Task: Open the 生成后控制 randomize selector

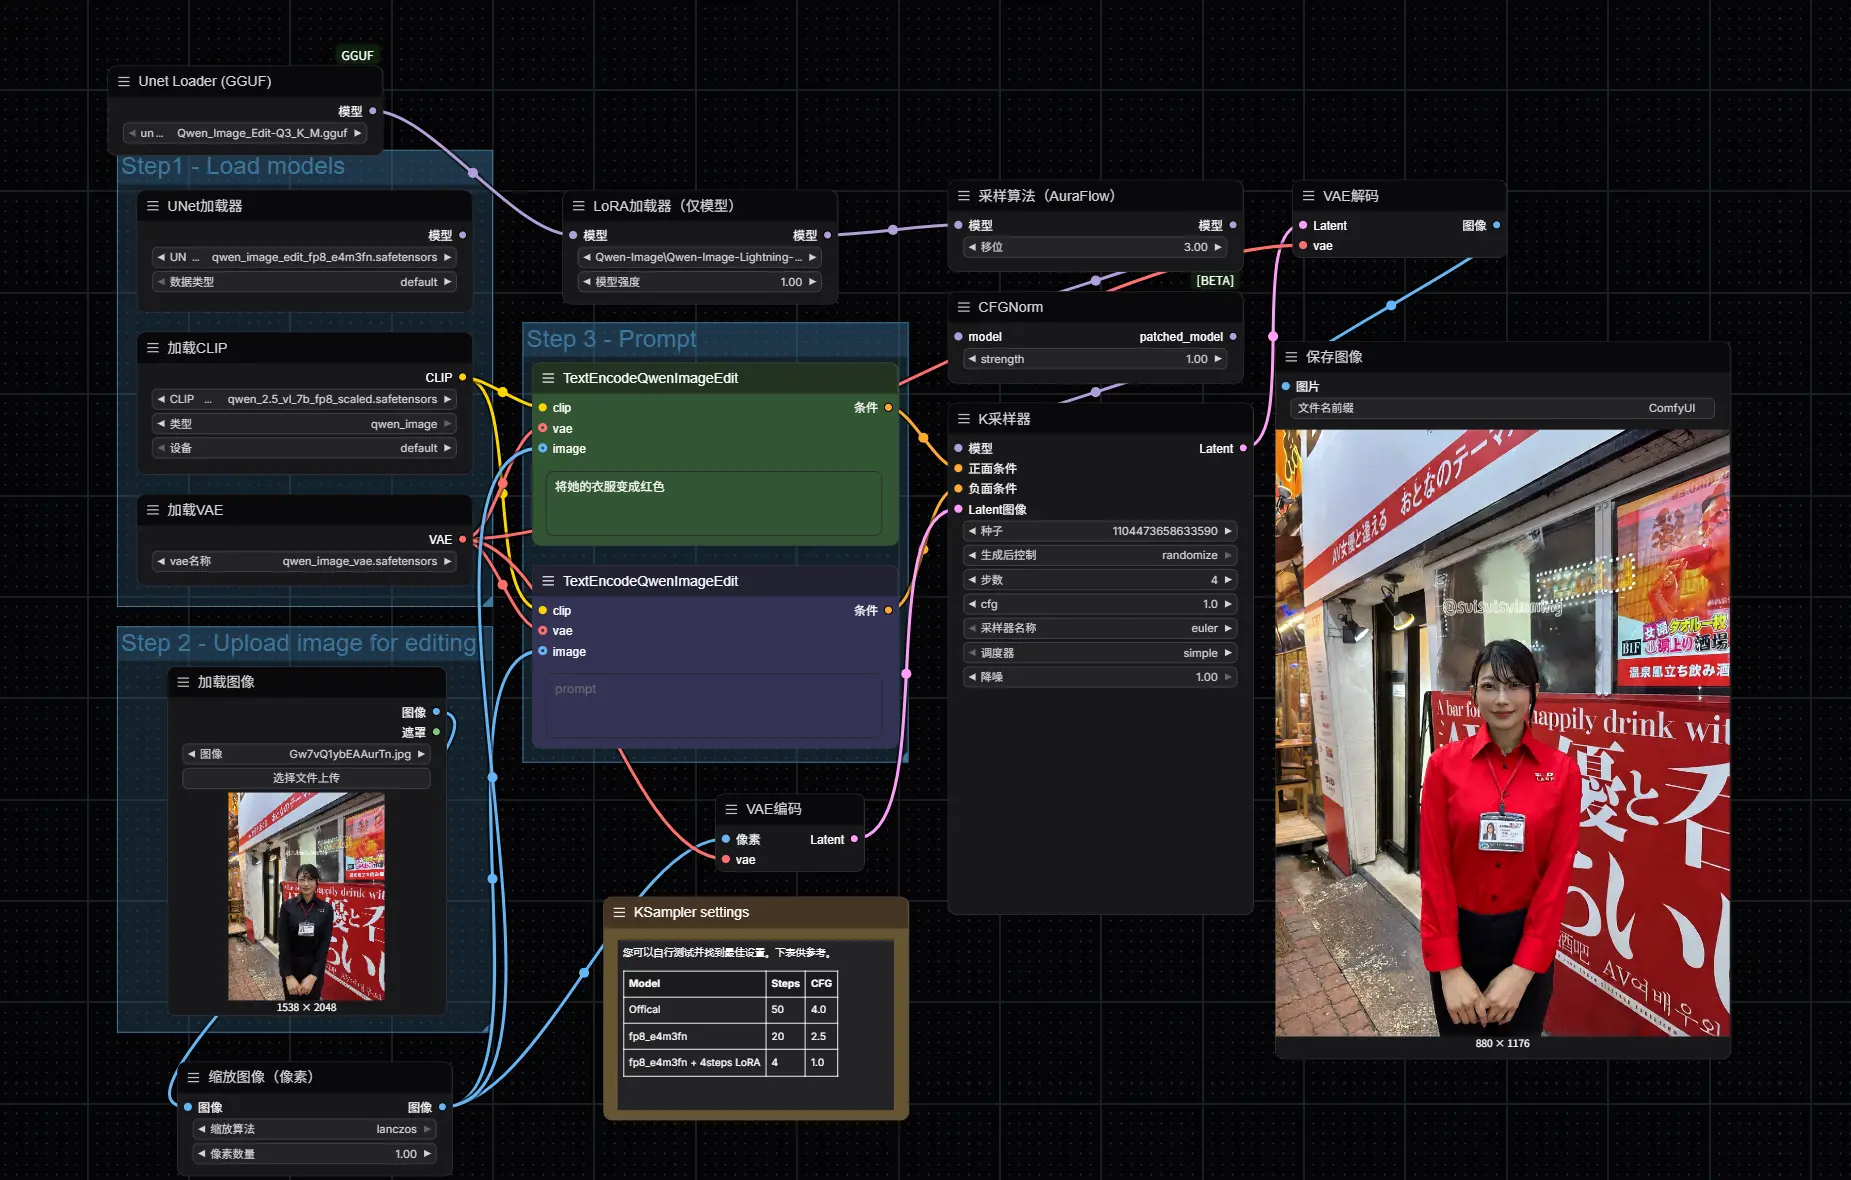Action: [1100, 555]
